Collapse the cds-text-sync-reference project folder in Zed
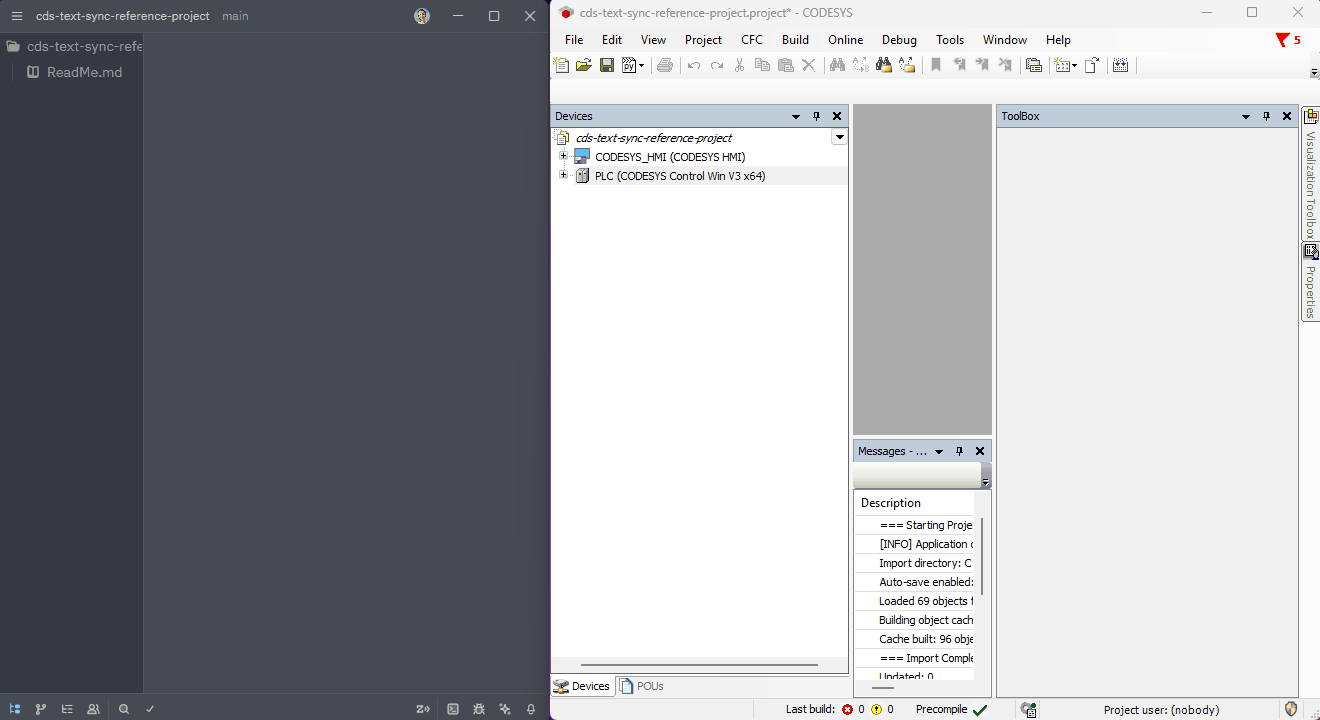Screen dimensions: 1320x720 (x=72, y=46)
